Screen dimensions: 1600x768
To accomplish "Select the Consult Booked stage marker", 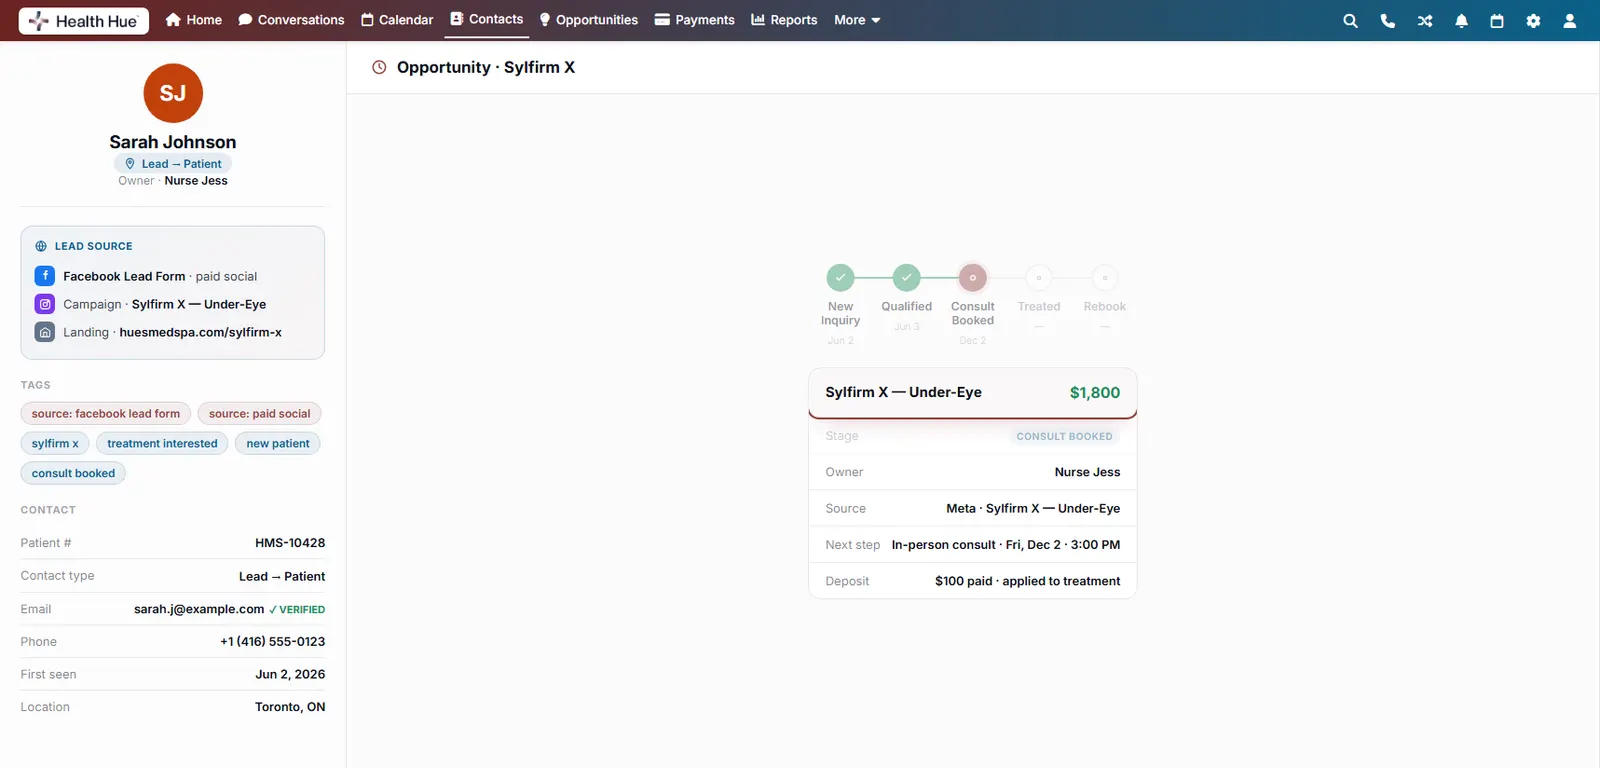I will coord(973,277).
